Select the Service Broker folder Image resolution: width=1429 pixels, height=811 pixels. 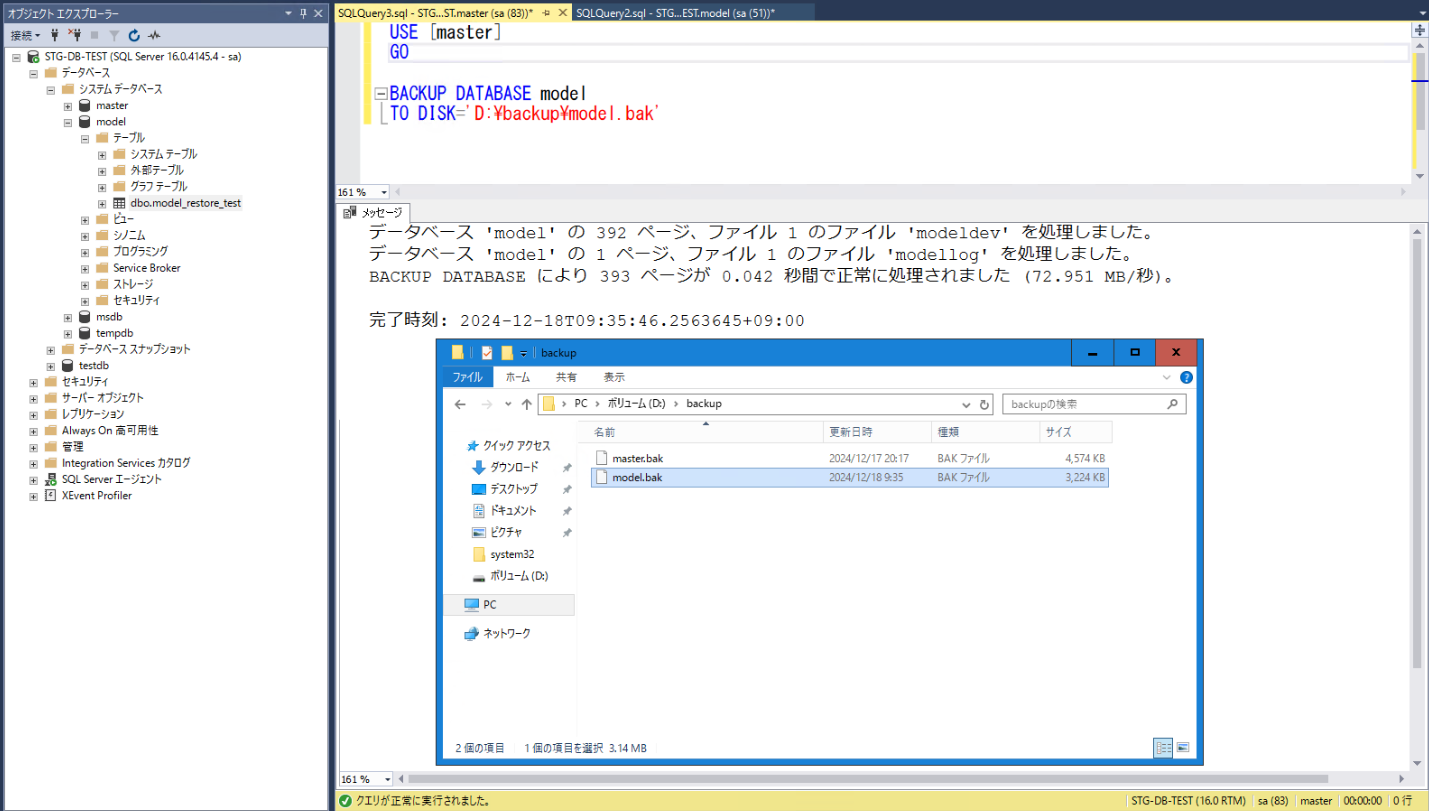point(146,268)
